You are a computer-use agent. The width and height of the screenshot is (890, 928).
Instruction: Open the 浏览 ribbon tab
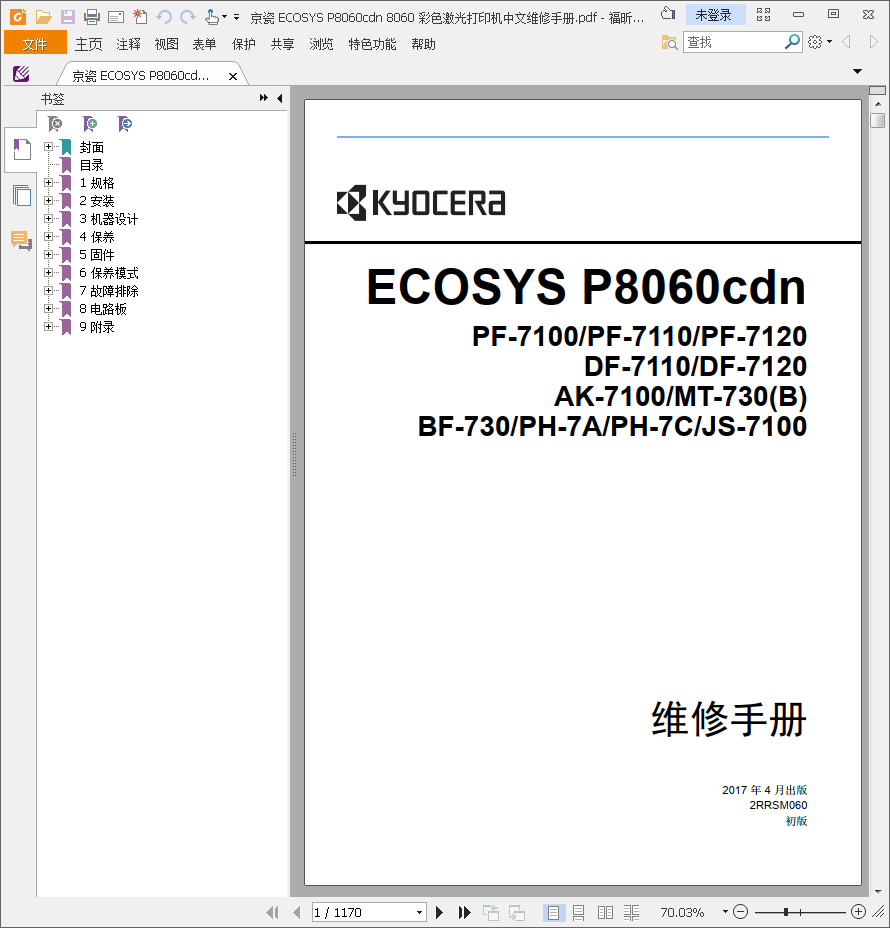tap(321, 44)
